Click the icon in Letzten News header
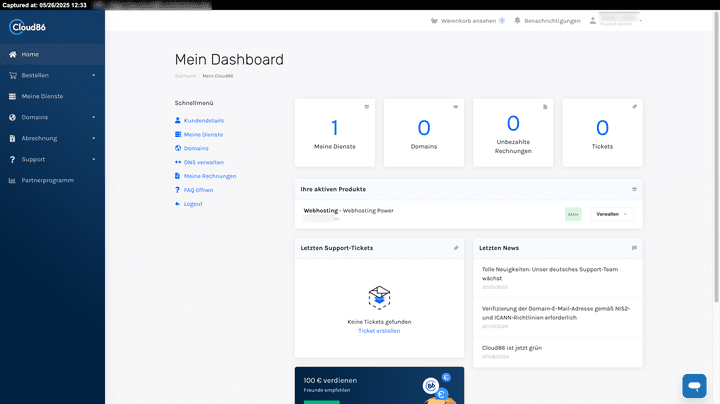The height and width of the screenshot is (404, 720). 635,248
